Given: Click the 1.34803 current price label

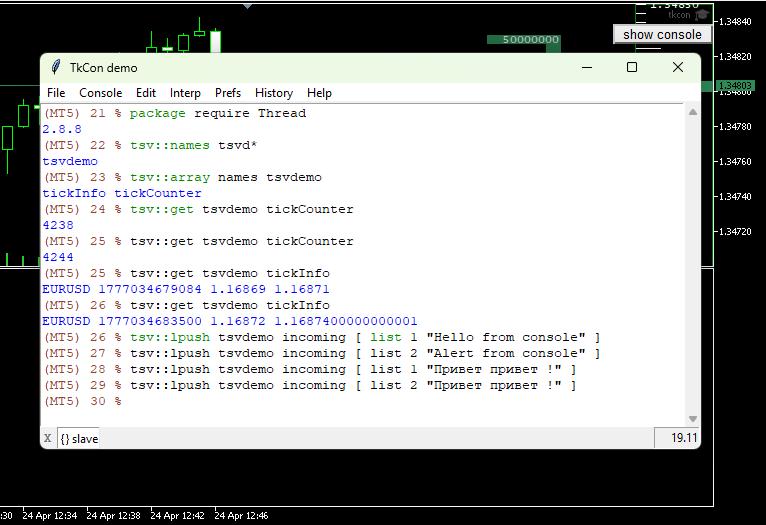Looking at the screenshot, I should [735, 86].
